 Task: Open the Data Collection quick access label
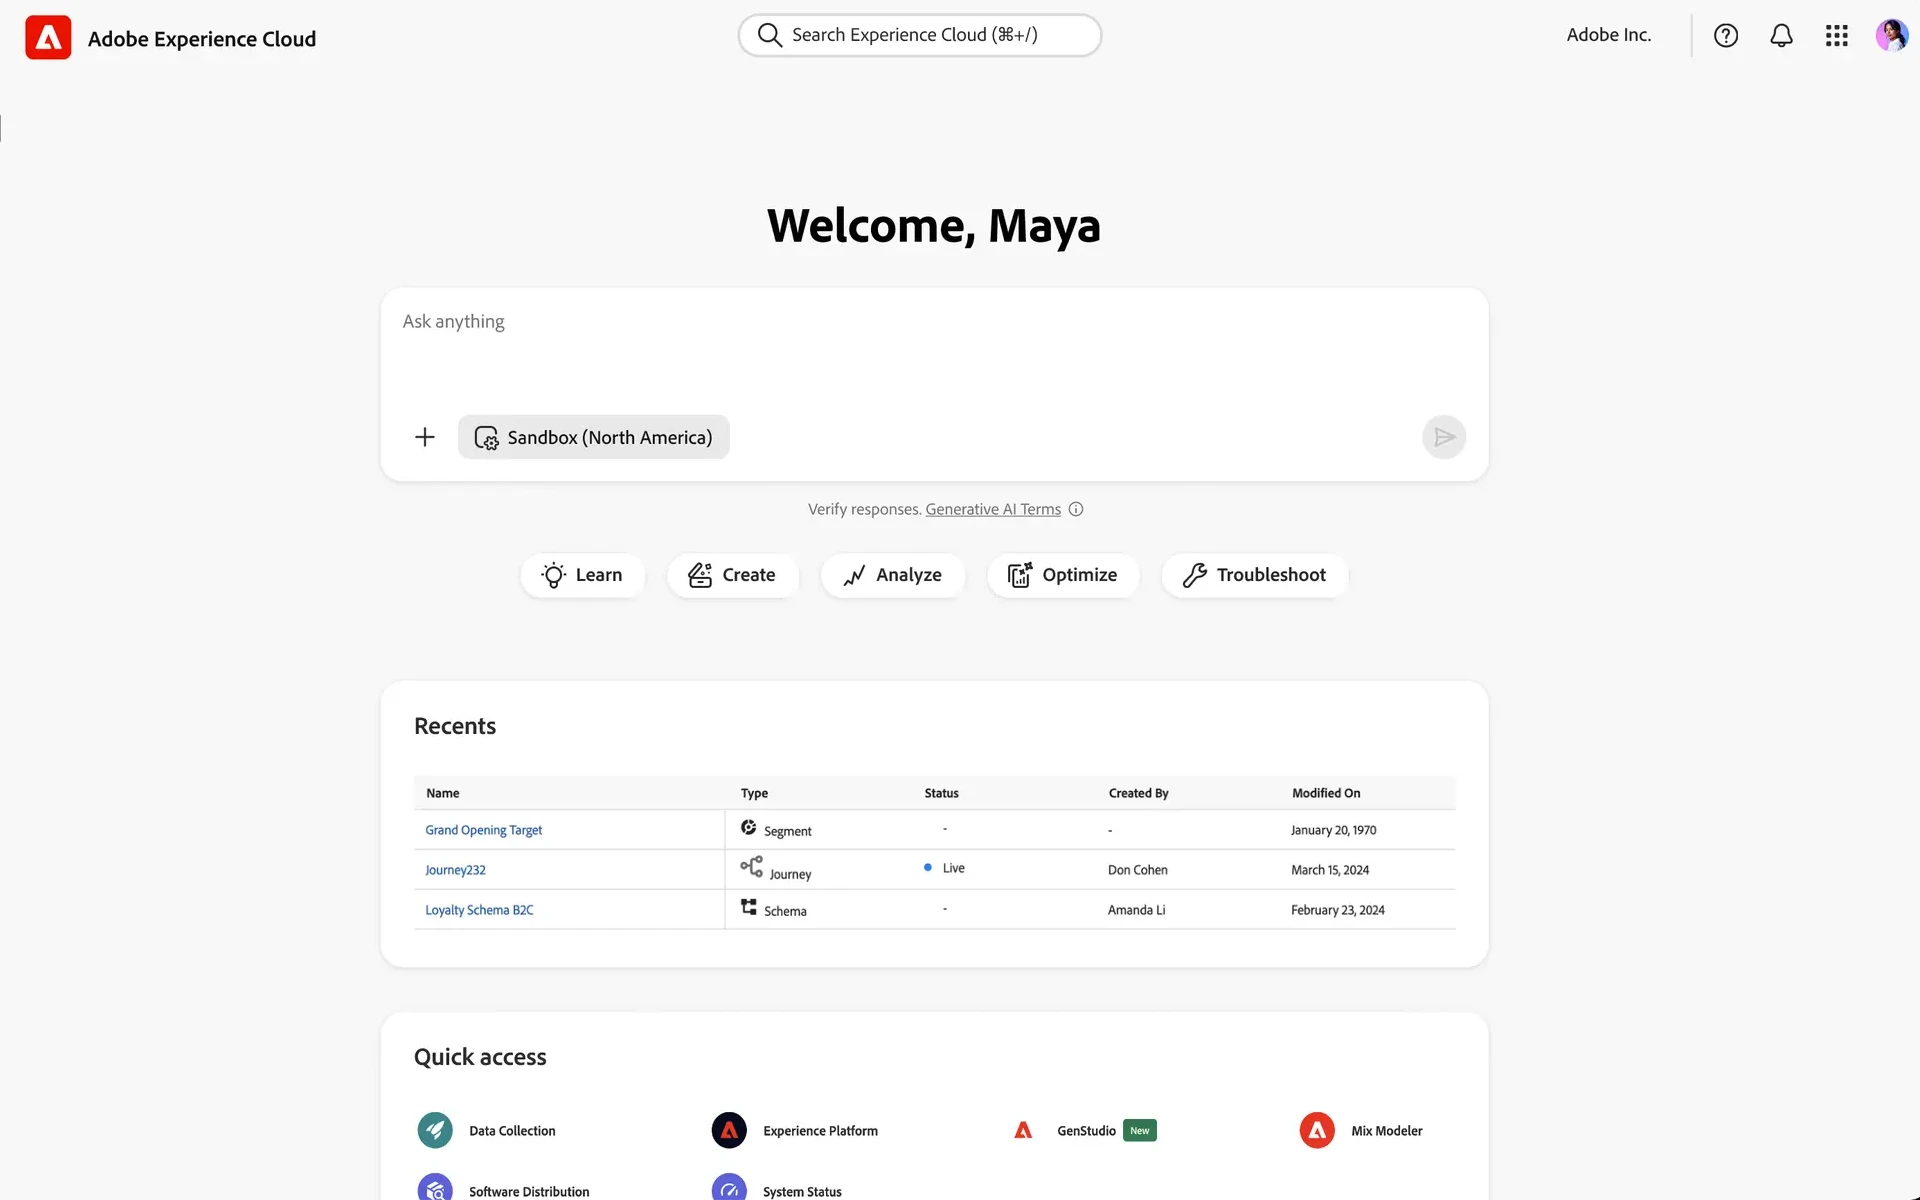coord(512,1131)
